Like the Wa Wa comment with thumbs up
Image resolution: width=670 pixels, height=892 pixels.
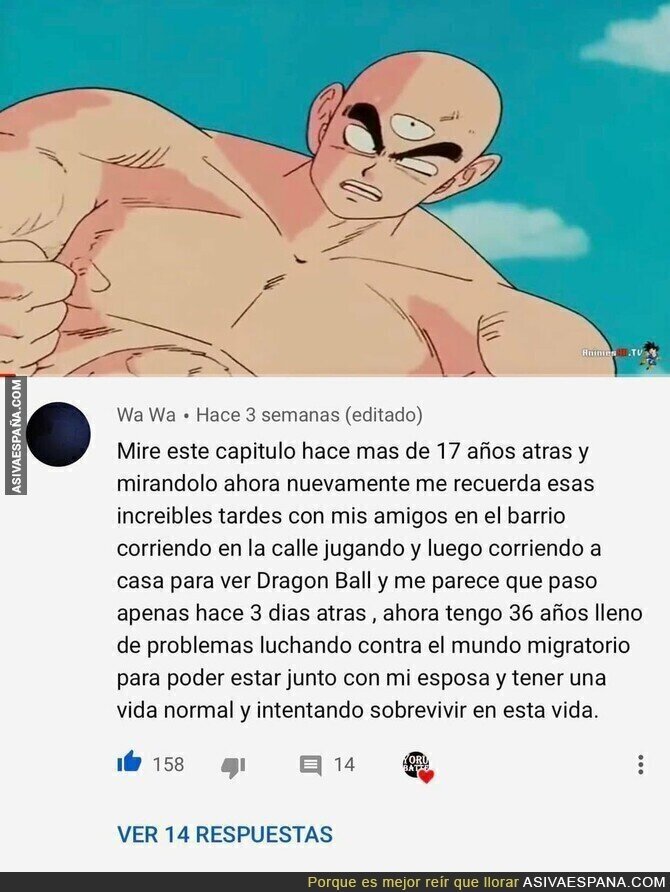(x=129, y=762)
